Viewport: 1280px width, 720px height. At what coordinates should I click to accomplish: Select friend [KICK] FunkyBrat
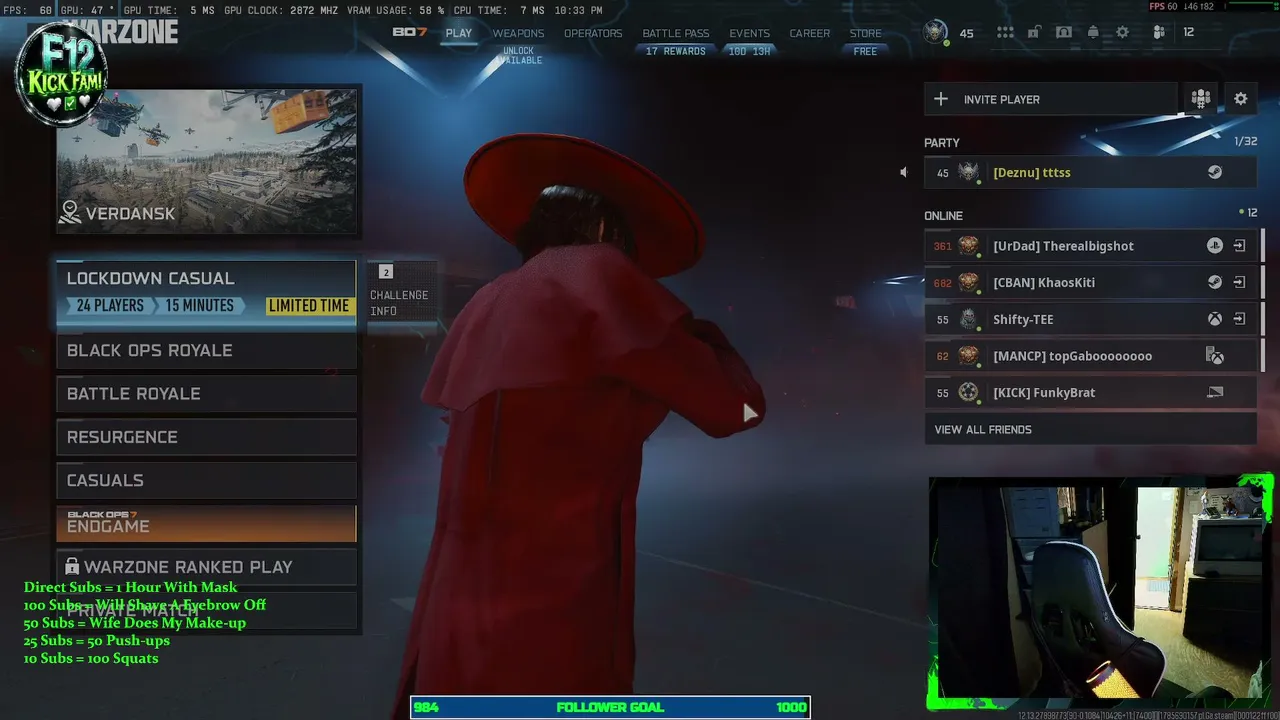pyautogui.click(x=1090, y=392)
